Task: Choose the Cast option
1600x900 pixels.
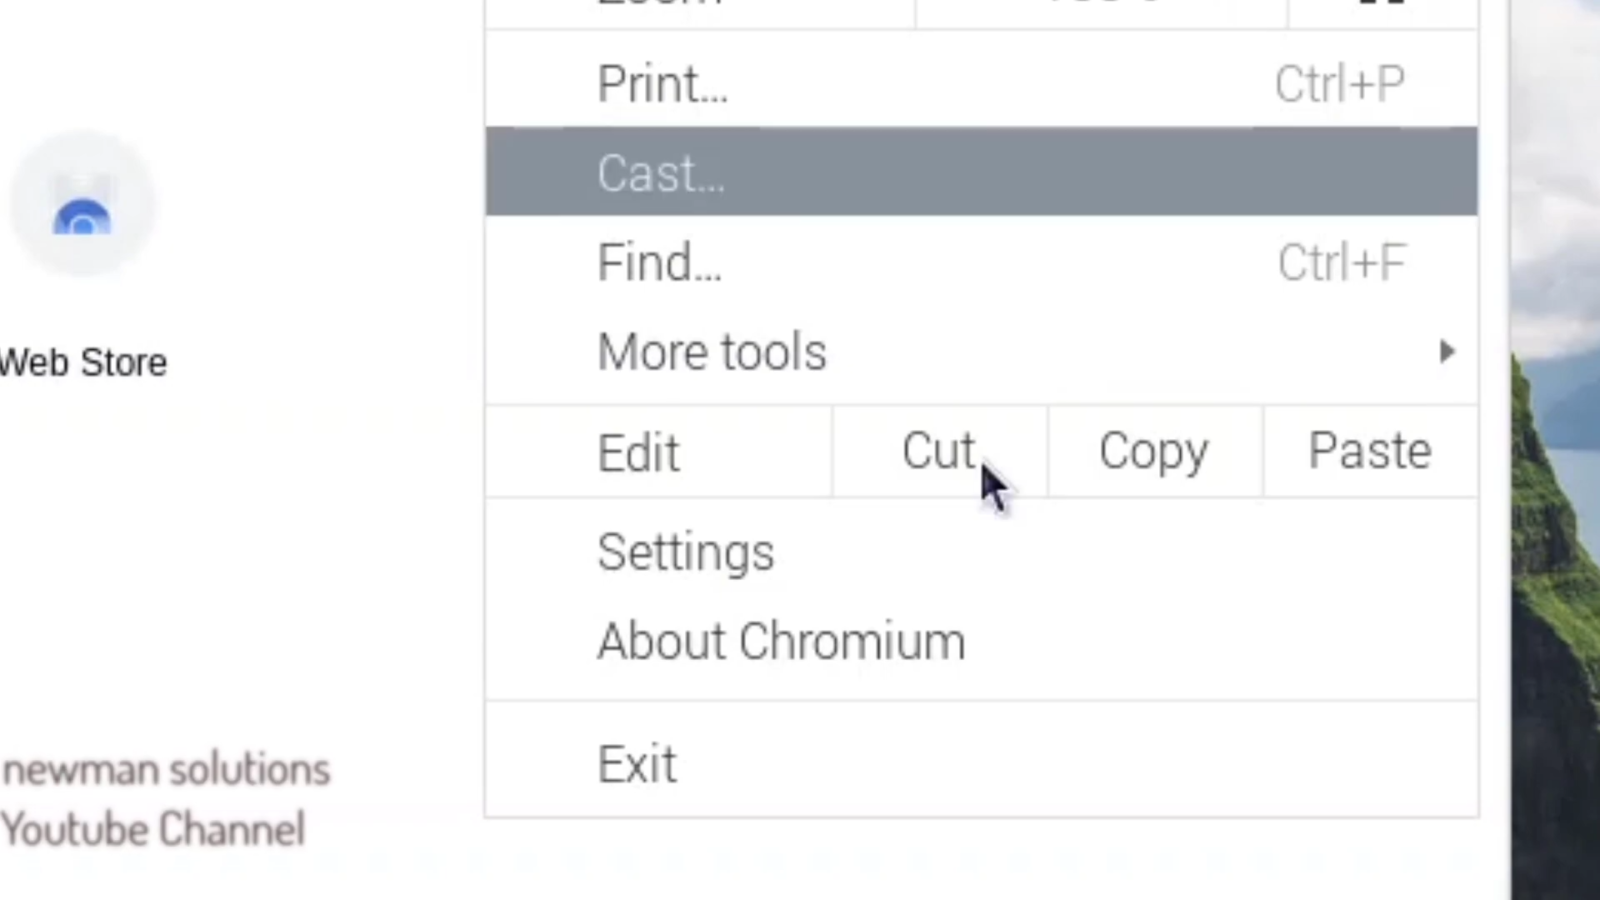Action: pyautogui.click(x=660, y=172)
